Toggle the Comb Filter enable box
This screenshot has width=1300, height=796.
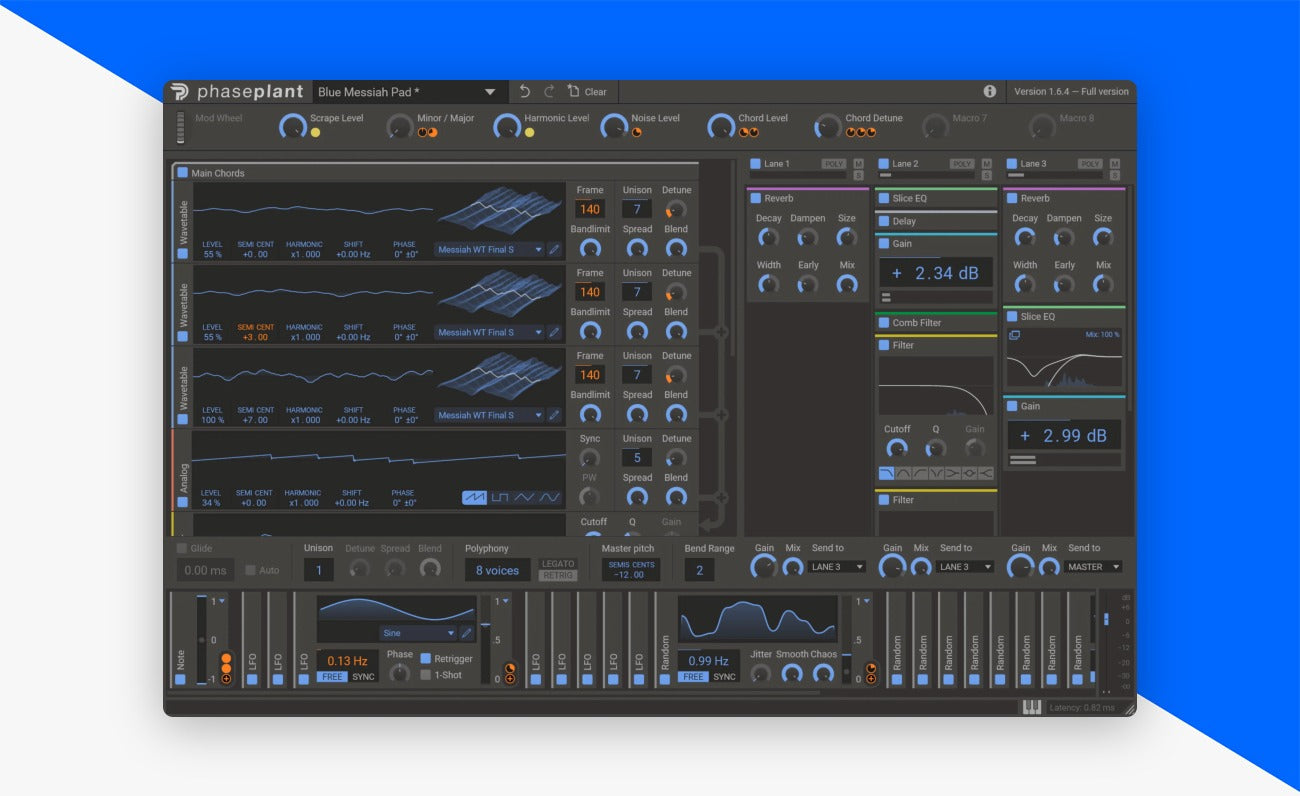pyautogui.click(x=884, y=323)
